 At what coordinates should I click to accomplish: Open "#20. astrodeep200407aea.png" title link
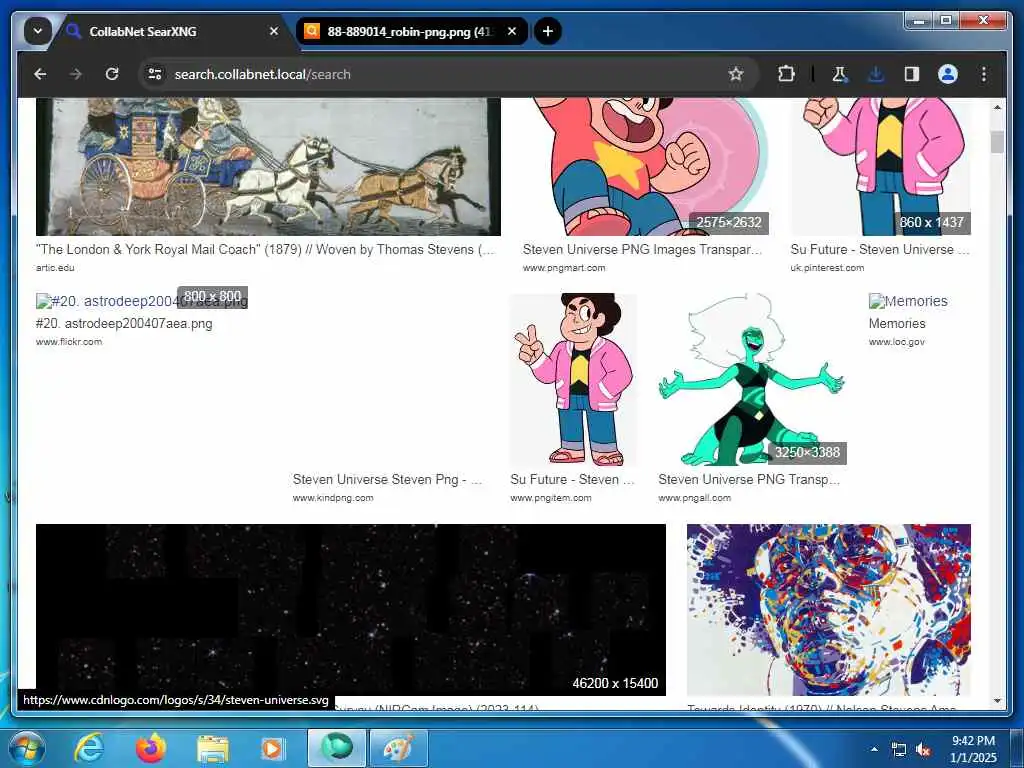click(124, 323)
